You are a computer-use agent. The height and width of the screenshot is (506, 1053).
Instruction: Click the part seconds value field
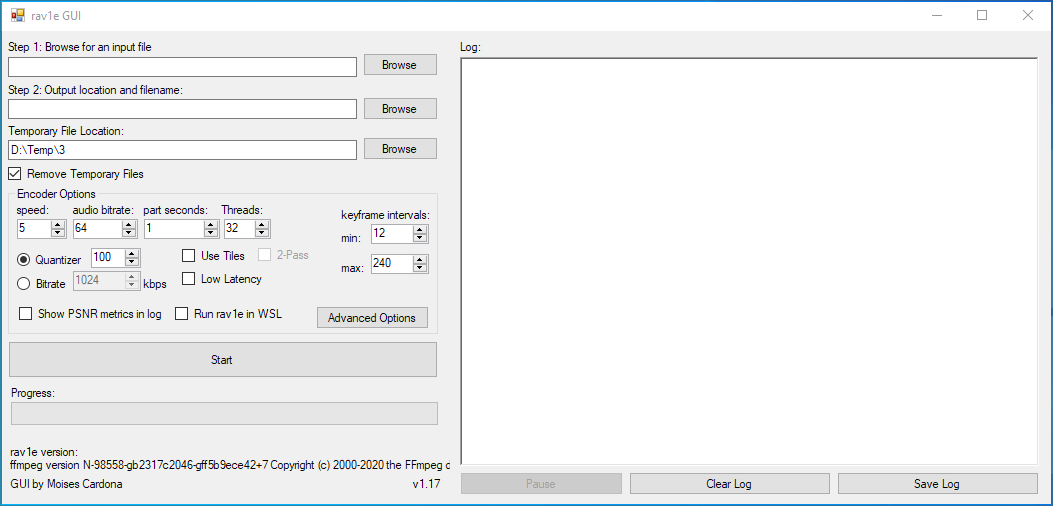174,228
